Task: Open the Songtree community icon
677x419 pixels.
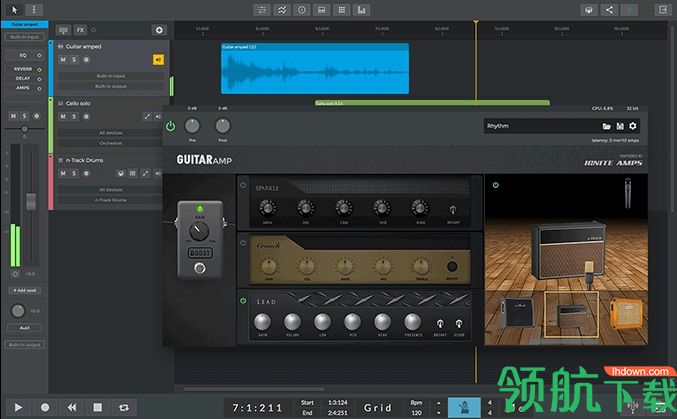Action: click(589, 10)
